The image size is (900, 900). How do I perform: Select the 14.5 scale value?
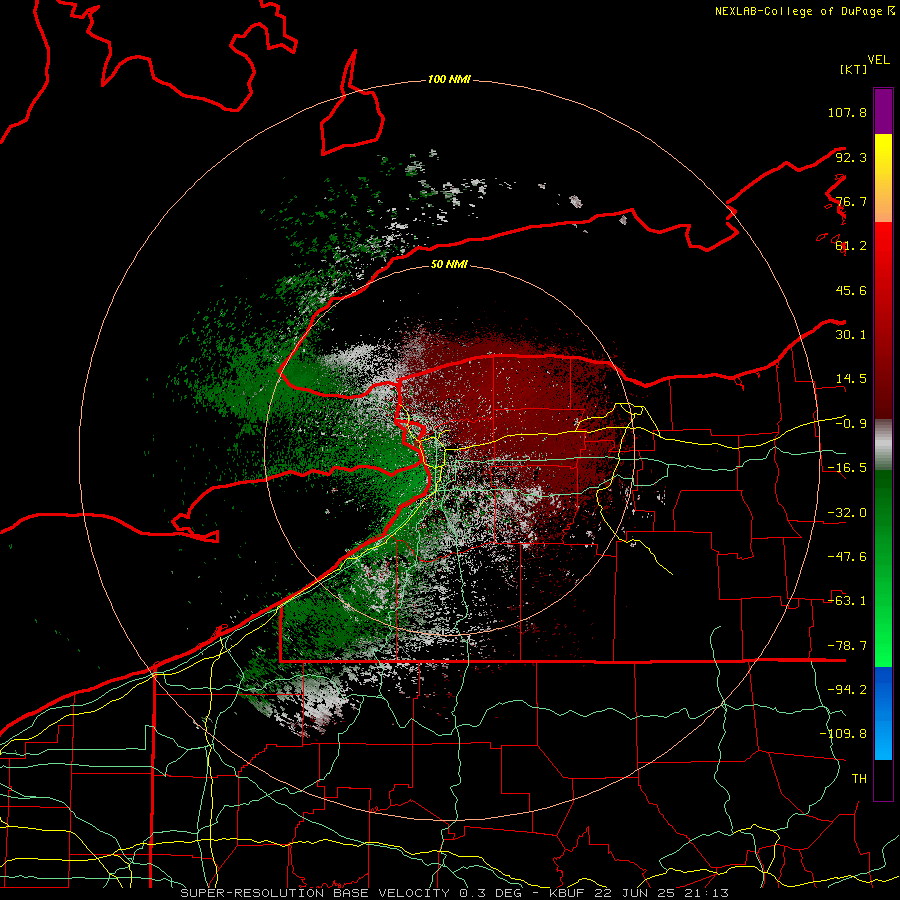coord(851,379)
